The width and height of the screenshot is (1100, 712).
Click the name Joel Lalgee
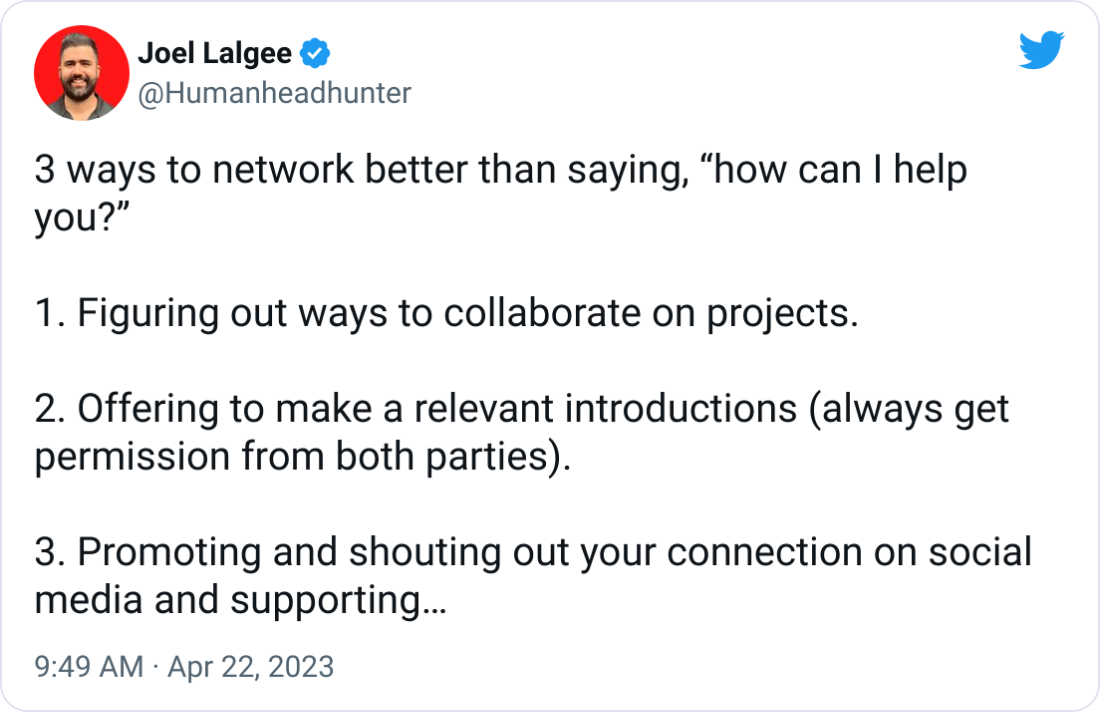coord(215,54)
